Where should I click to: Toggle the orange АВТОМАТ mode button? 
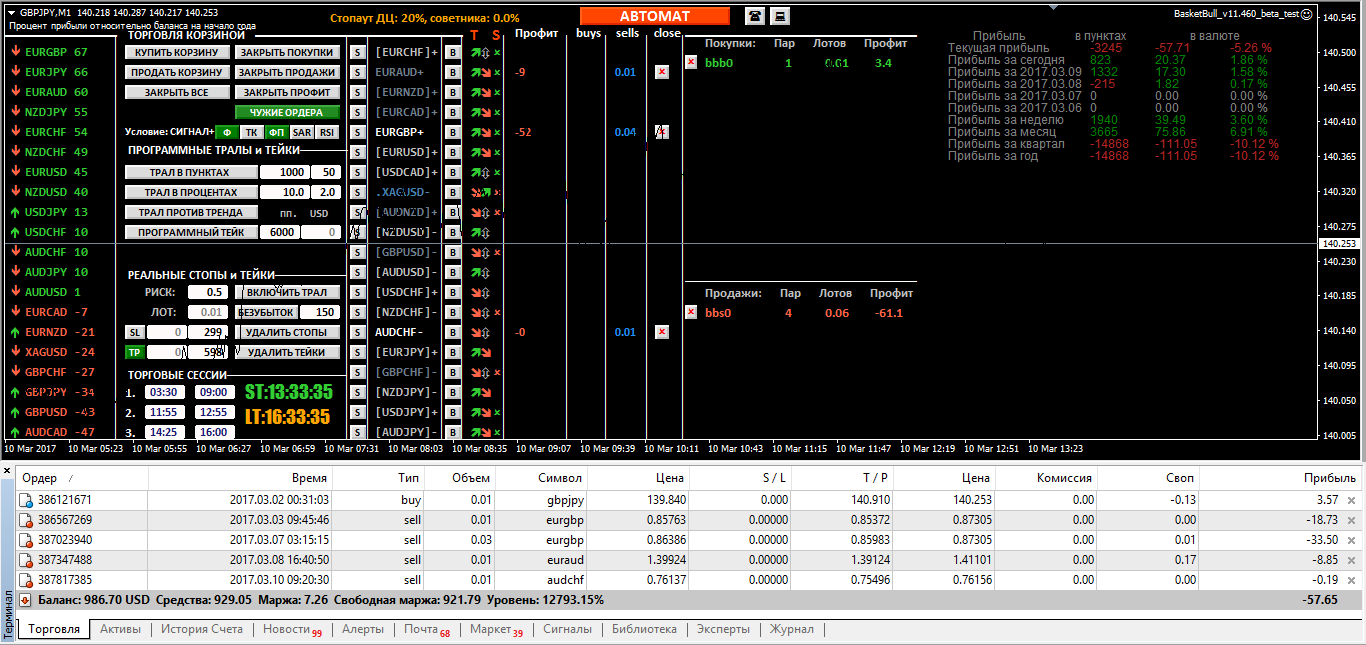click(654, 16)
